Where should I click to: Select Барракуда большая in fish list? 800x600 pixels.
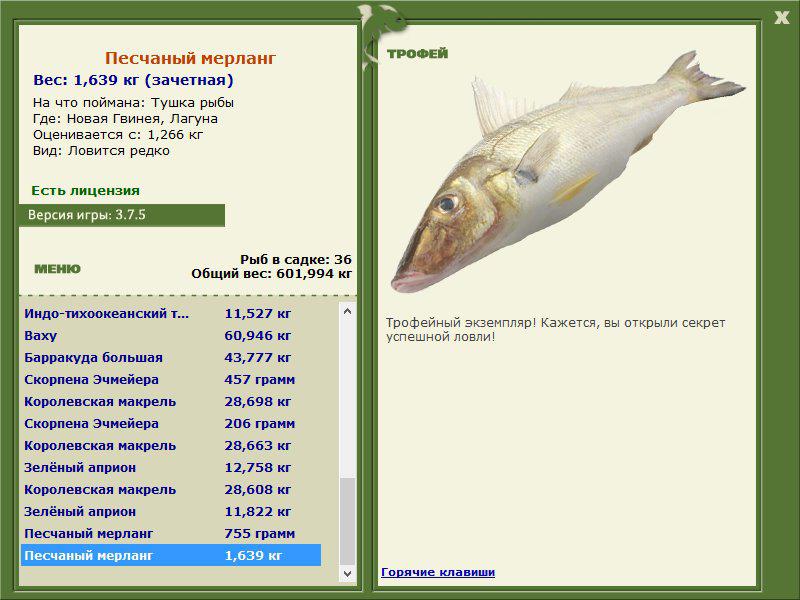coord(171,358)
